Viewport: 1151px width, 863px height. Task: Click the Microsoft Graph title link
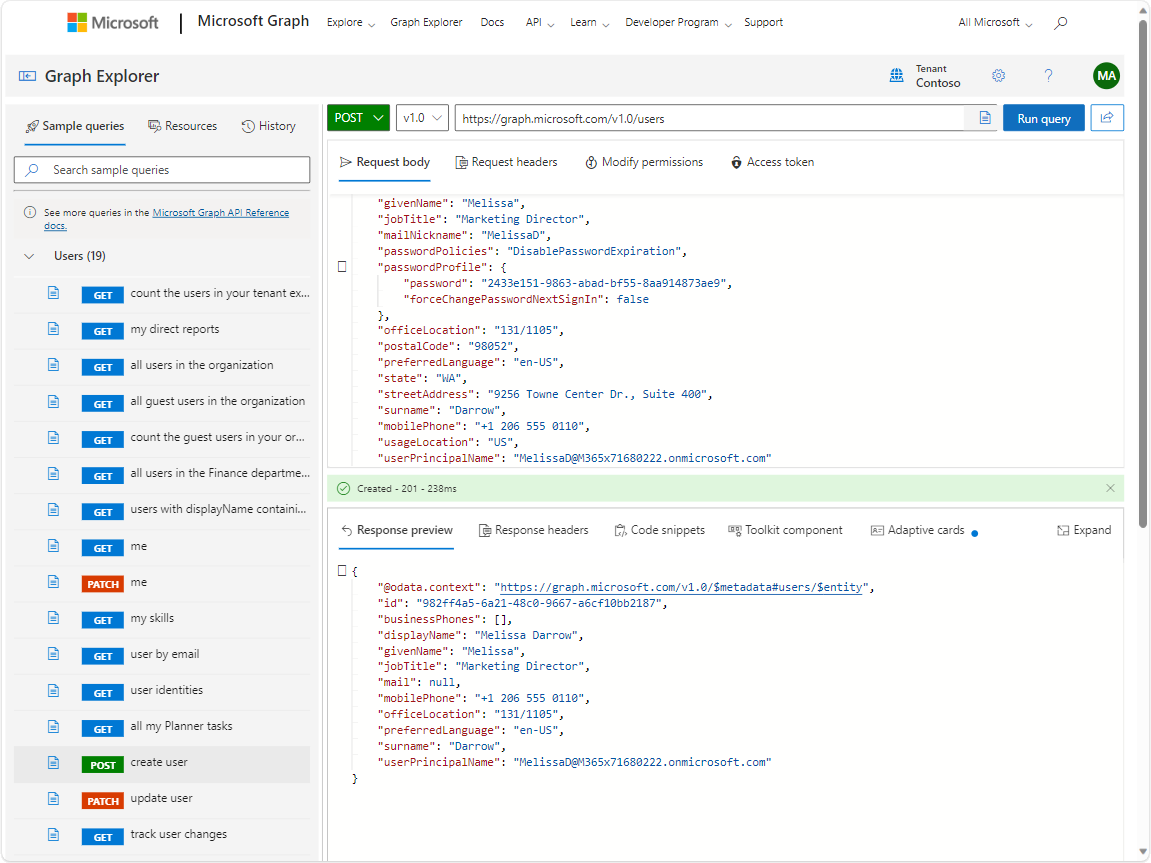point(253,21)
